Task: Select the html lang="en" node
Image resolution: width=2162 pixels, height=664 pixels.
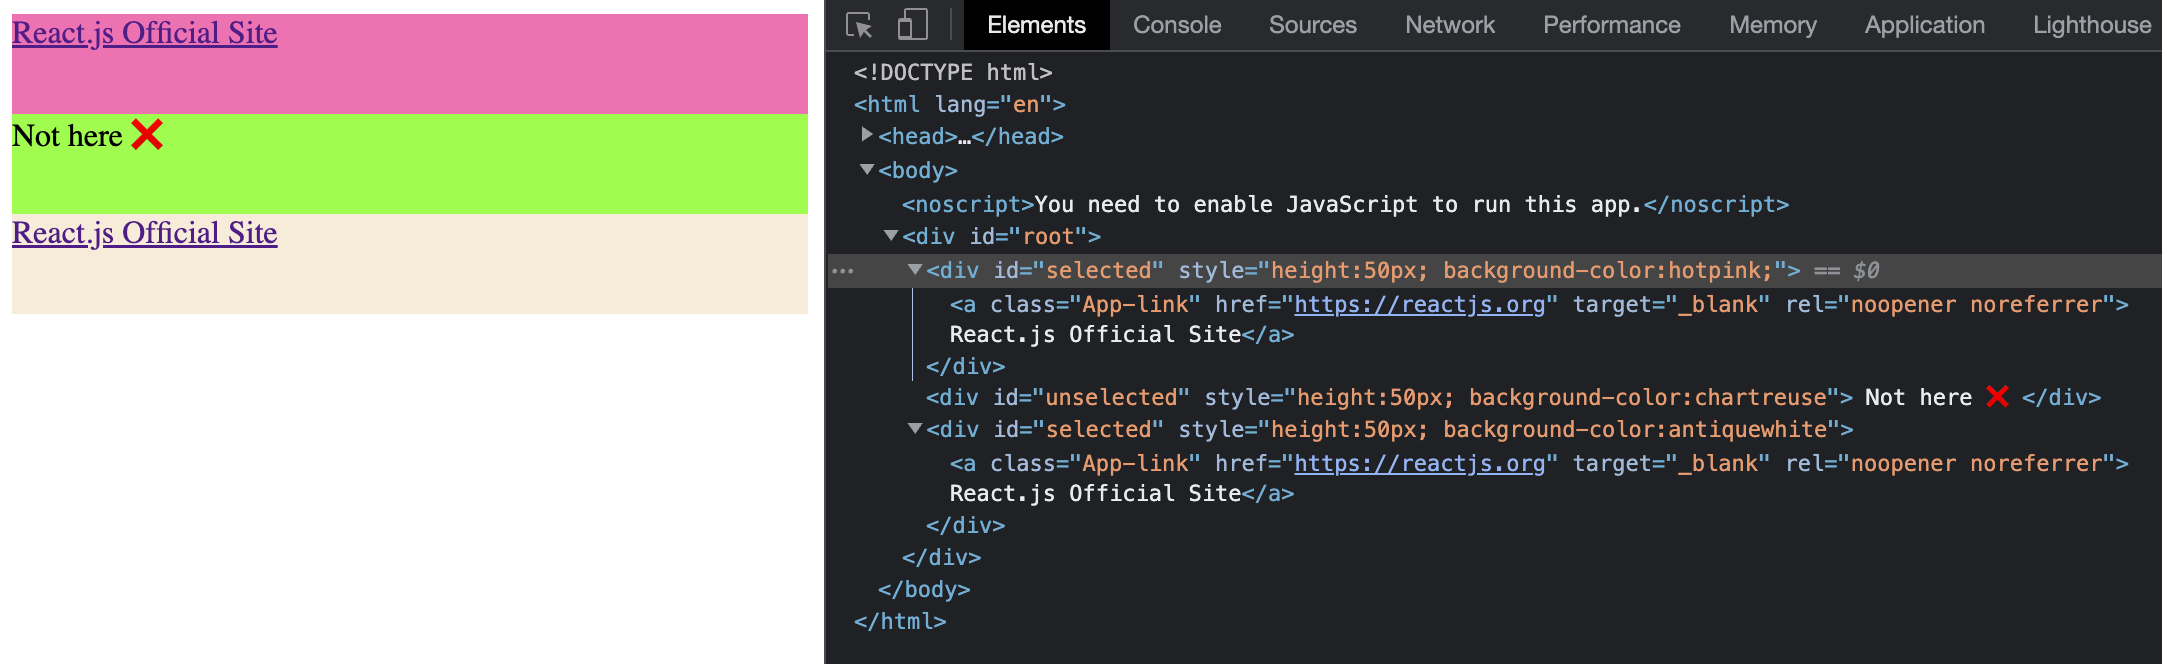Action: [960, 104]
